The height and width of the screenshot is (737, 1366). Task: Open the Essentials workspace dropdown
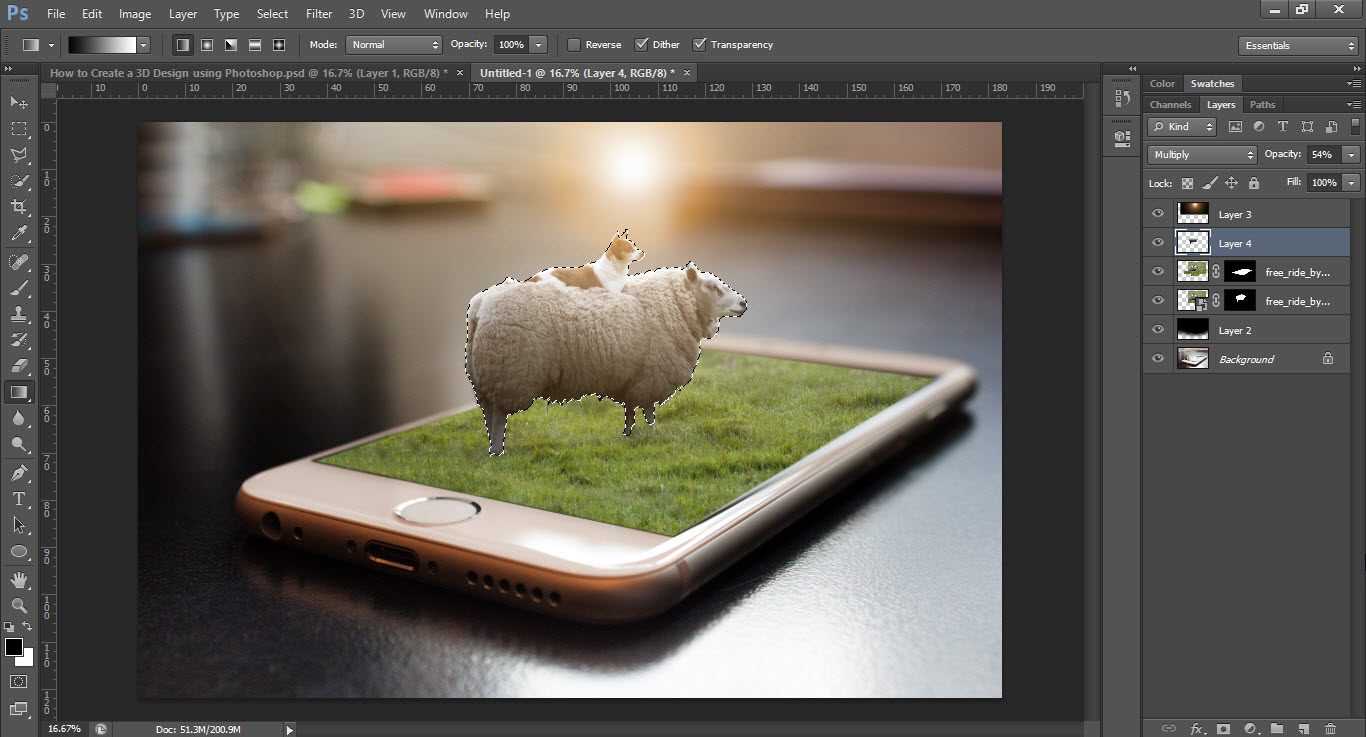pyautogui.click(x=1297, y=46)
